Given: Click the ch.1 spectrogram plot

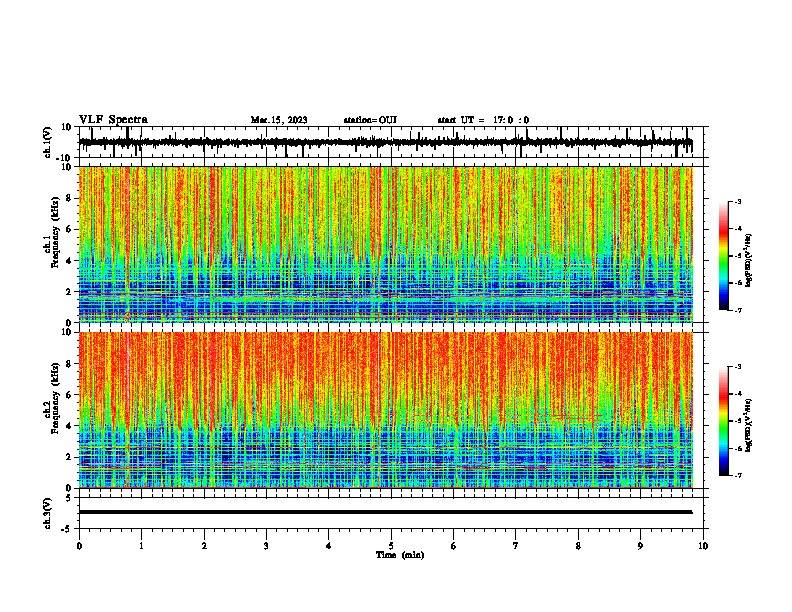Looking at the screenshot, I should tap(385, 244).
